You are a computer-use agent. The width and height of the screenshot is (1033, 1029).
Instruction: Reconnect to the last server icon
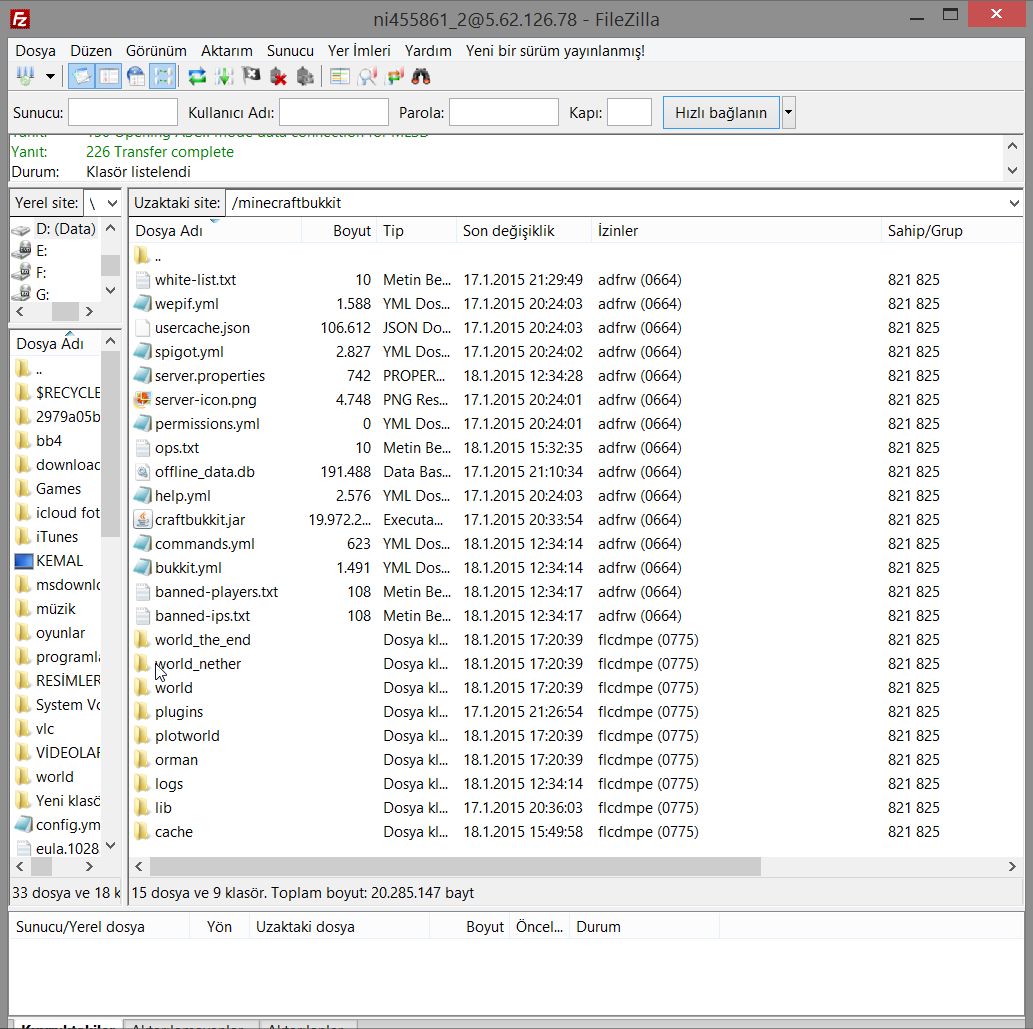[x=305, y=76]
